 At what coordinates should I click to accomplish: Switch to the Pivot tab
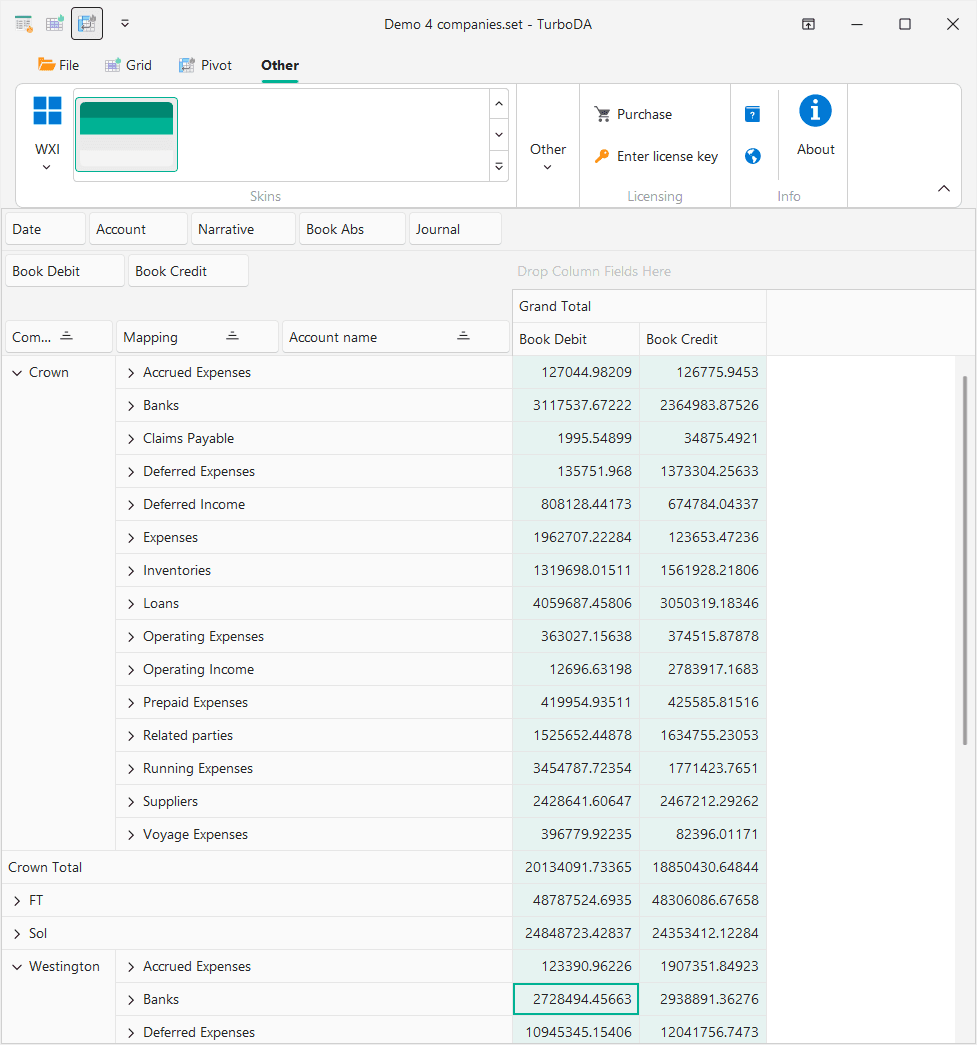[206, 65]
